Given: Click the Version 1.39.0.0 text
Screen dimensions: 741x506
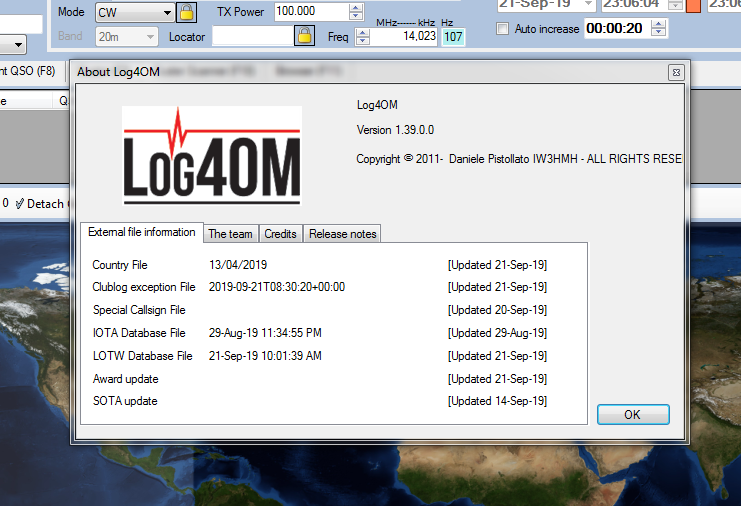Looking at the screenshot, I should (395, 130).
